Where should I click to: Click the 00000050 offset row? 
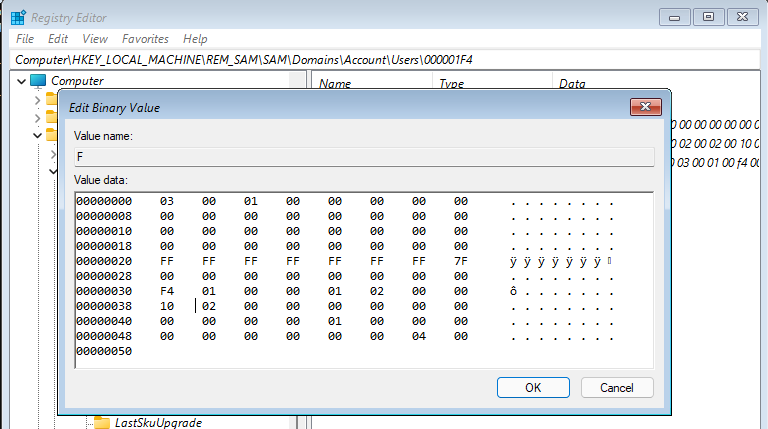pyautogui.click(x=104, y=351)
